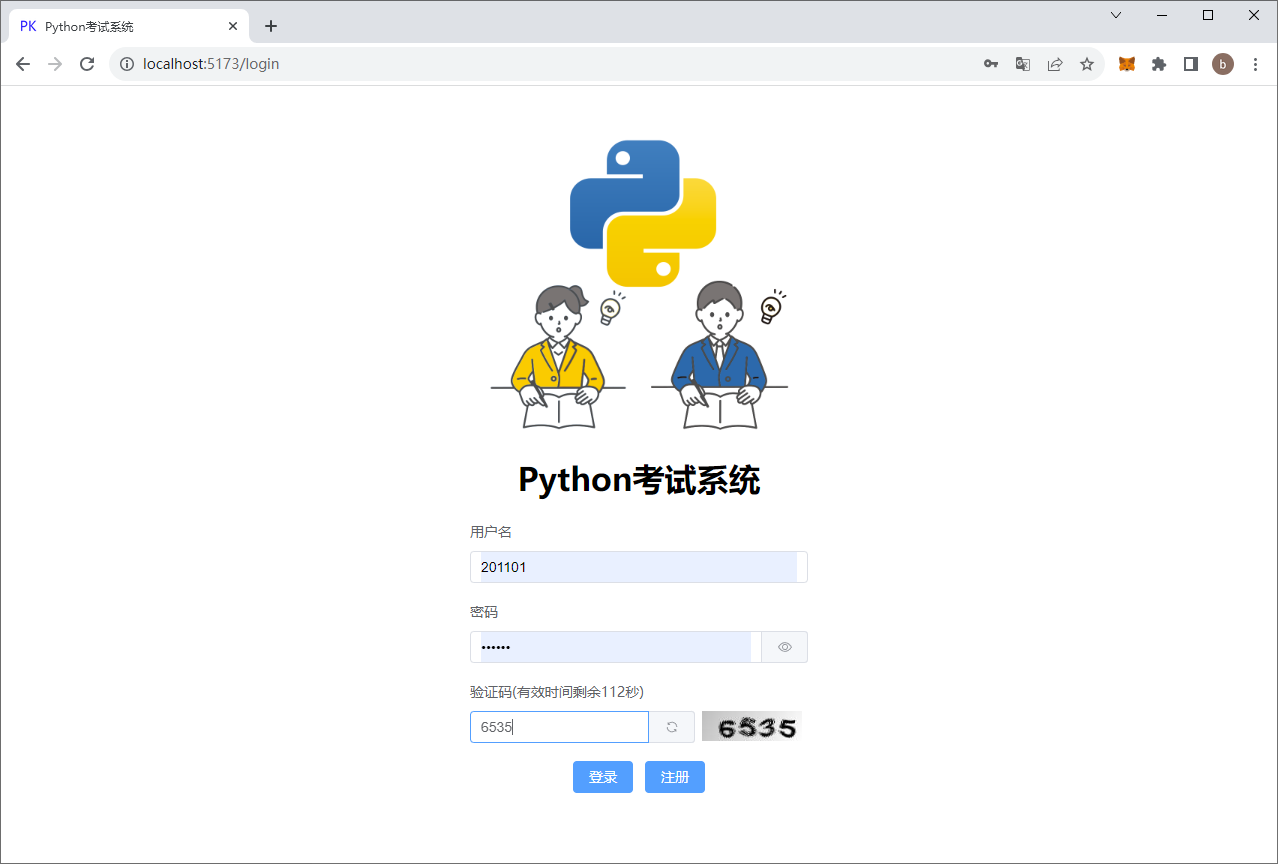1278x864 pixels.
Task: Click the captcha image 6535
Action: pos(752,726)
